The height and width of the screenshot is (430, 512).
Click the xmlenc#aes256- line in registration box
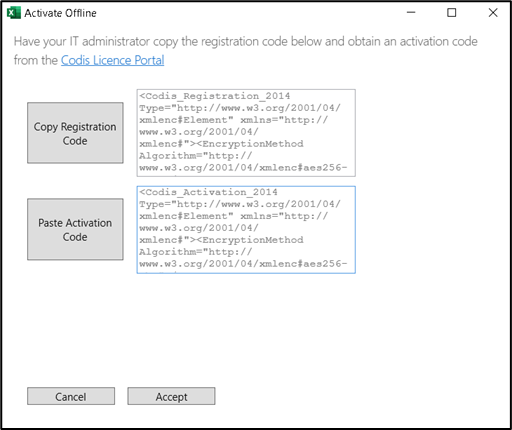pyautogui.click(x=243, y=168)
